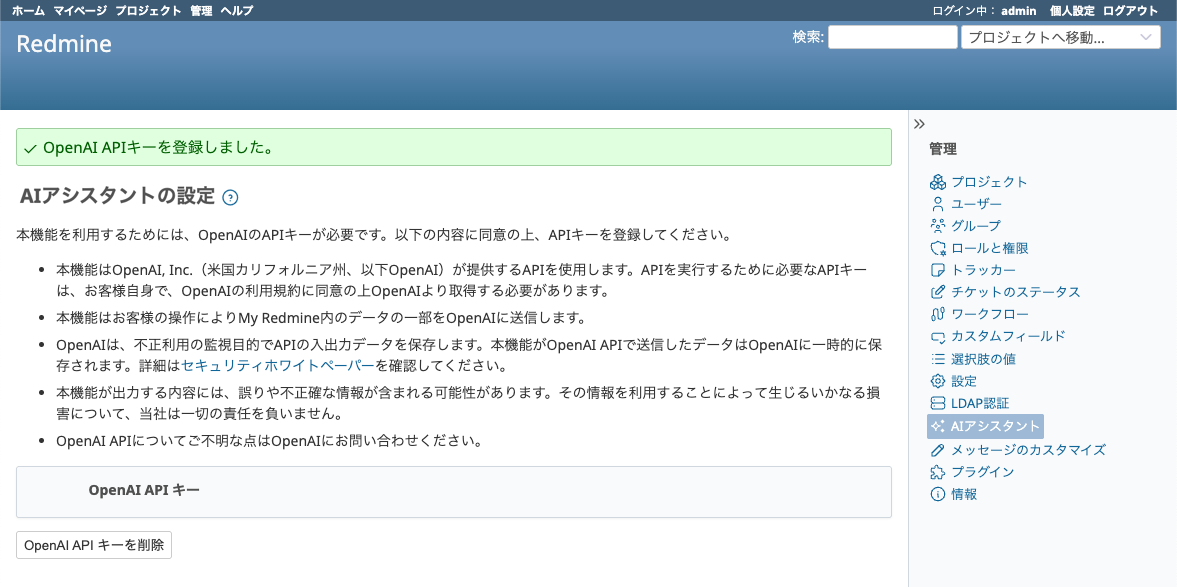Open the ユーザー admin link

tap(977, 203)
